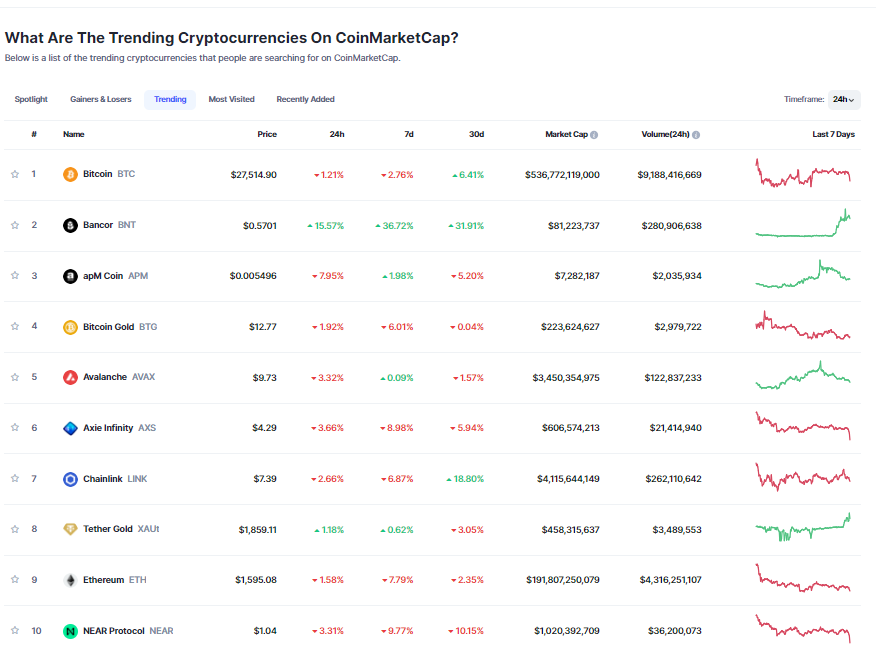Viewport: 876px width, 655px height.
Task: Click the Volume(24h) info icon
Action: pyautogui.click(x=696, y=135)
